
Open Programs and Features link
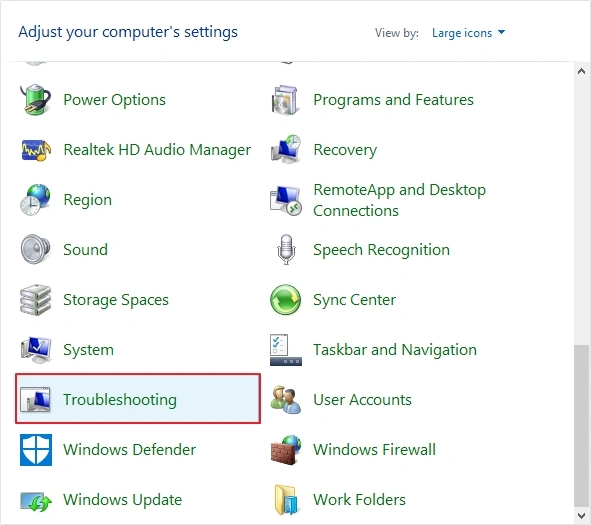tap(393, 100)
